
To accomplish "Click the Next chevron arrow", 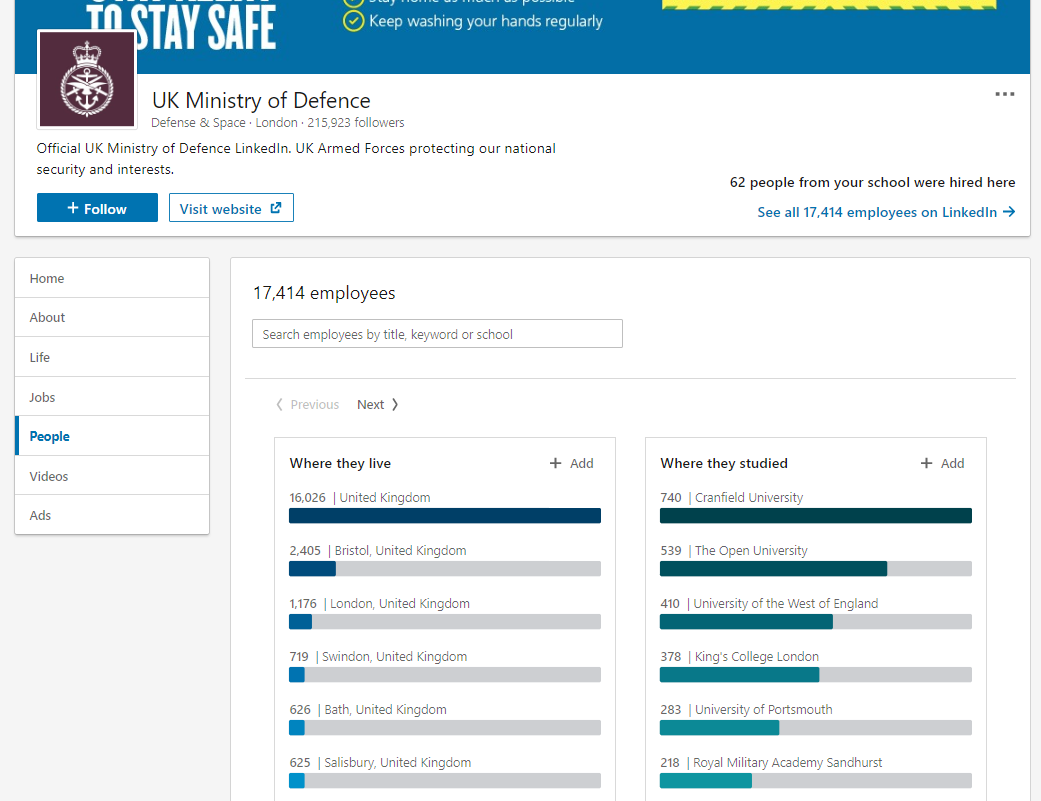I will [x=395, y=405].
